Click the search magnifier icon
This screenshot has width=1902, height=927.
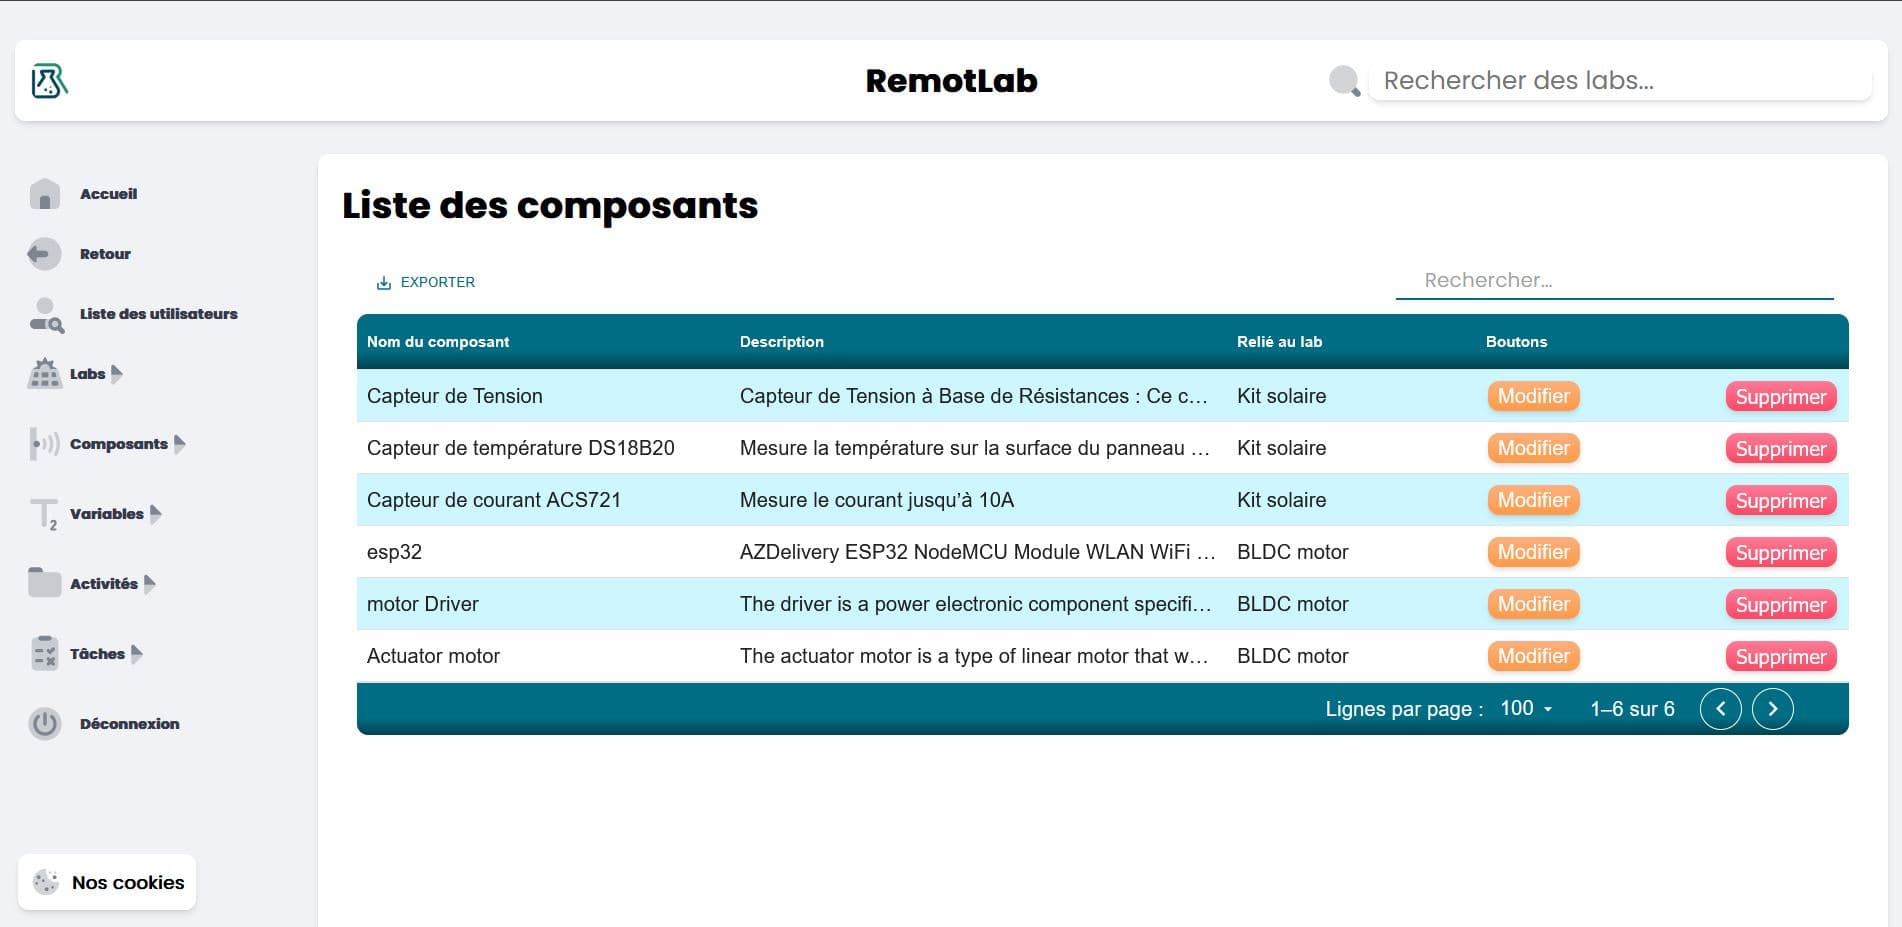1341,80
